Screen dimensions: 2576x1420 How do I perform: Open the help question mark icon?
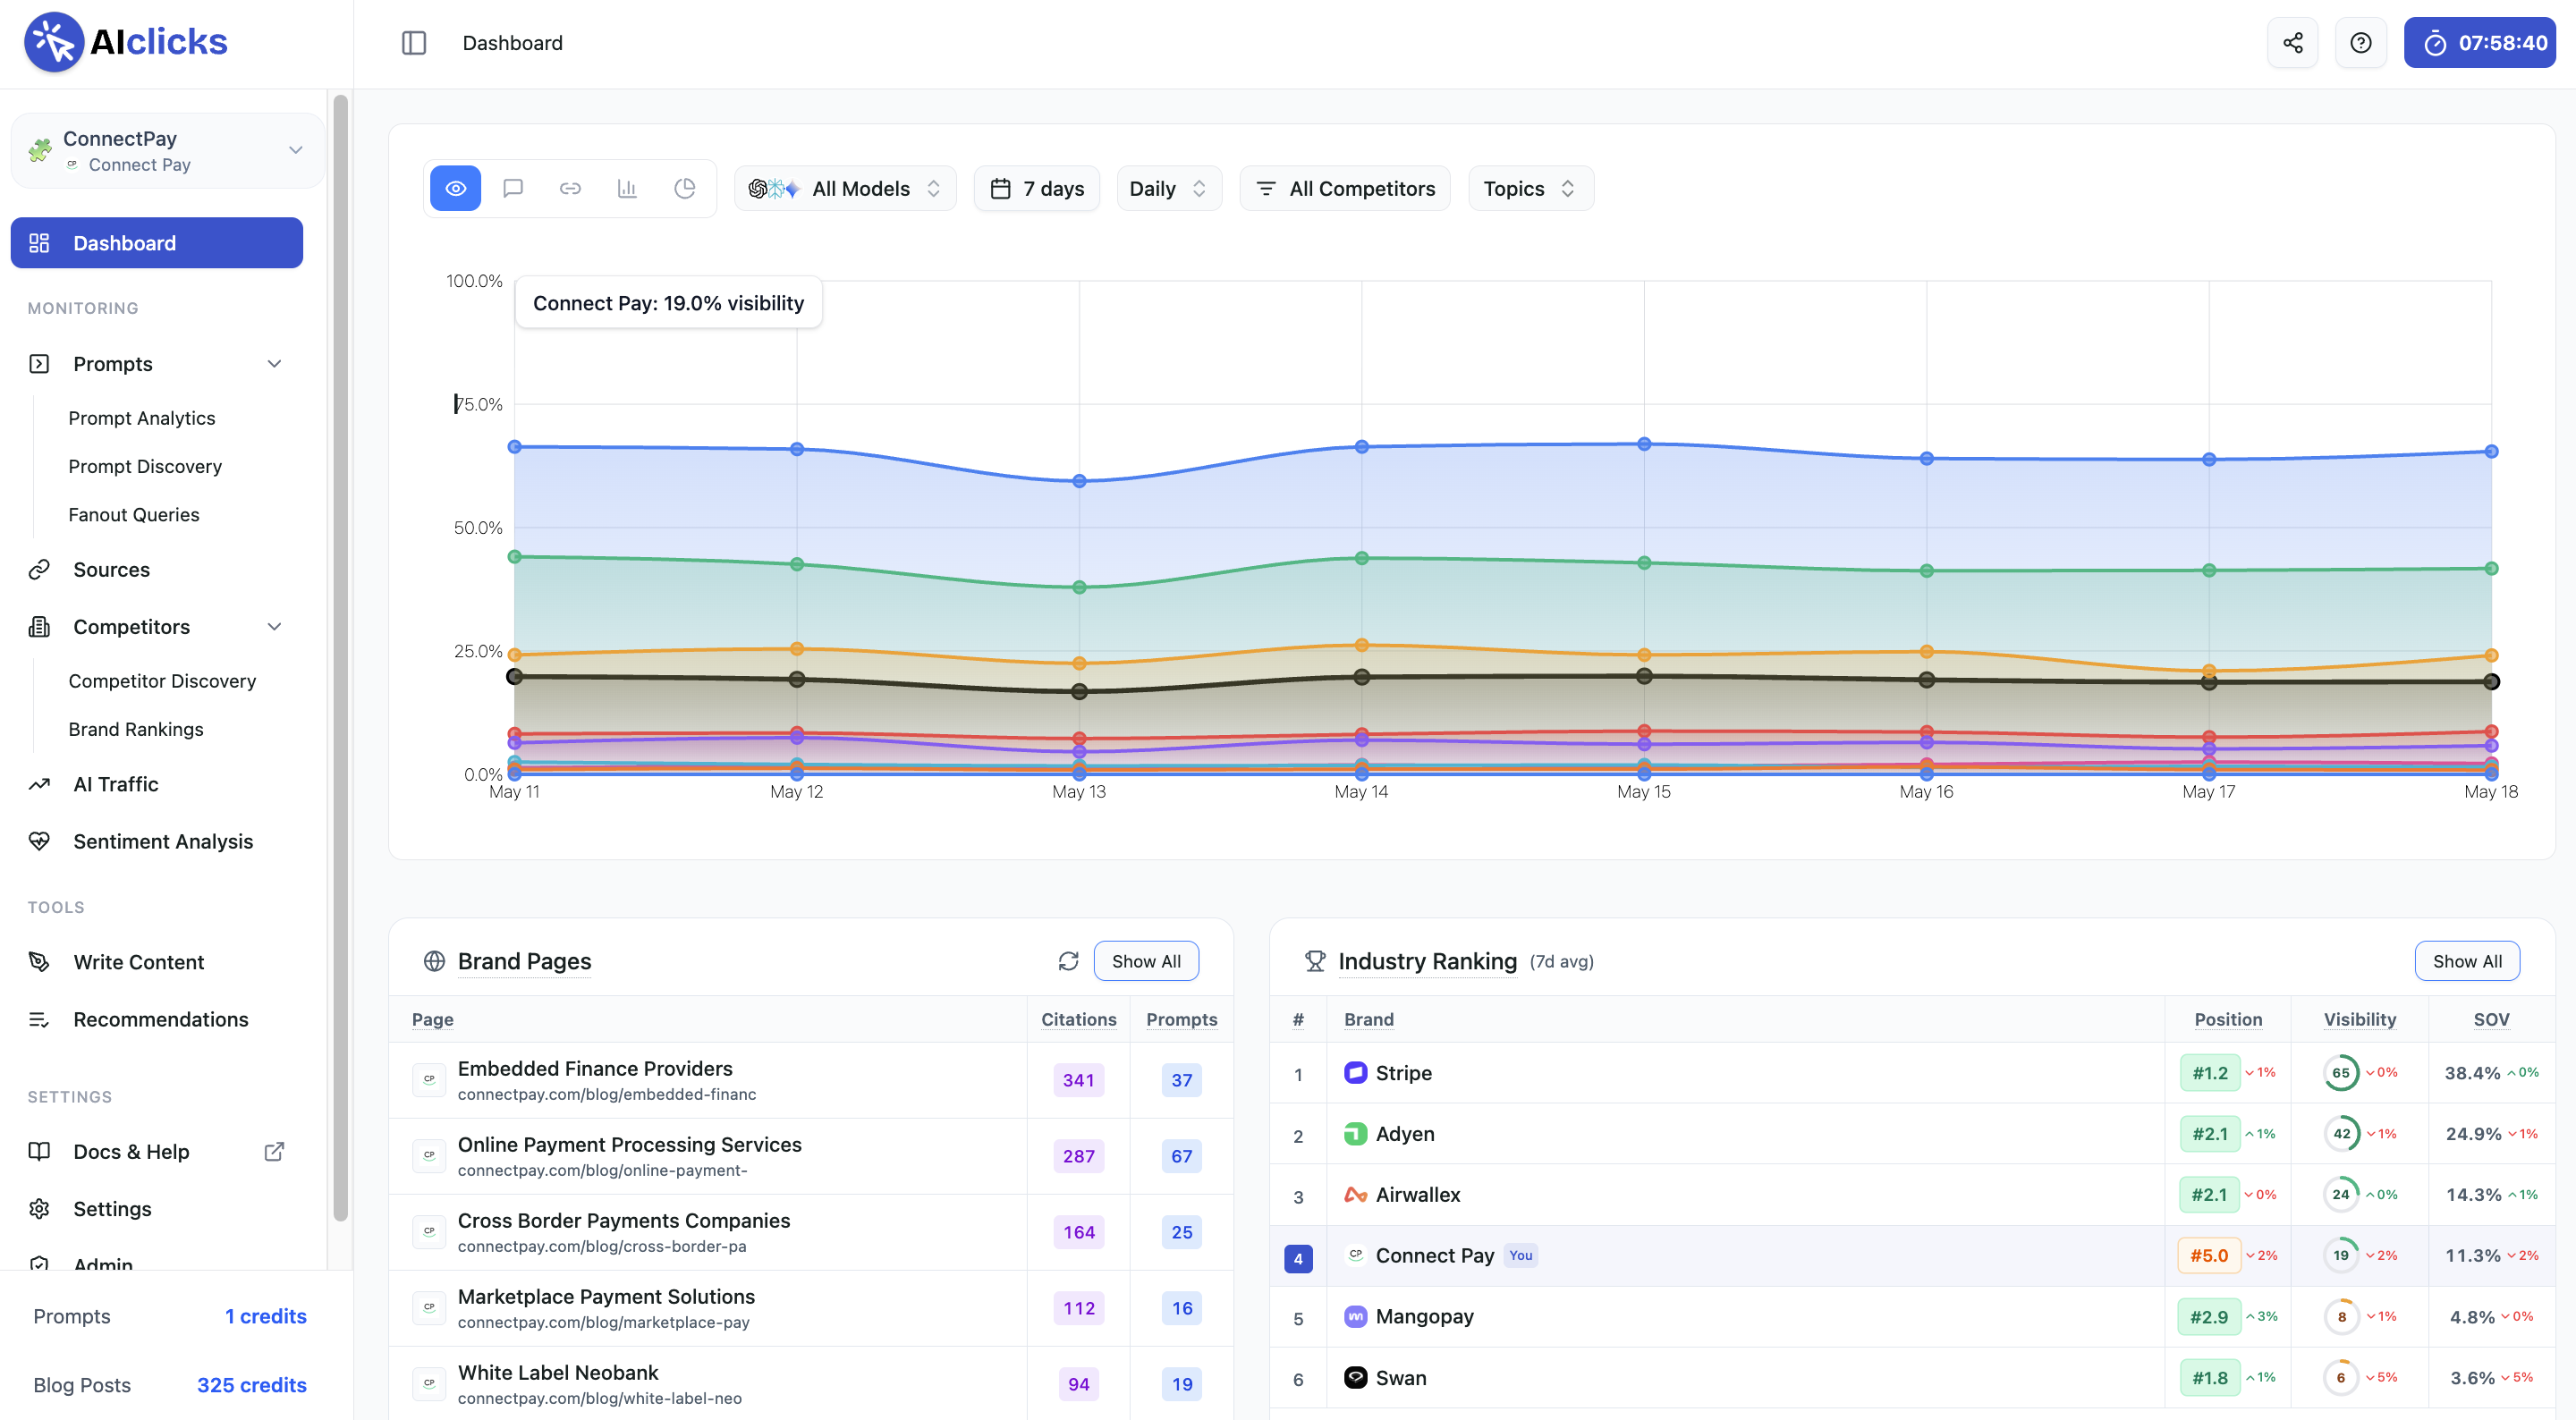click(x=2360, y=43)
